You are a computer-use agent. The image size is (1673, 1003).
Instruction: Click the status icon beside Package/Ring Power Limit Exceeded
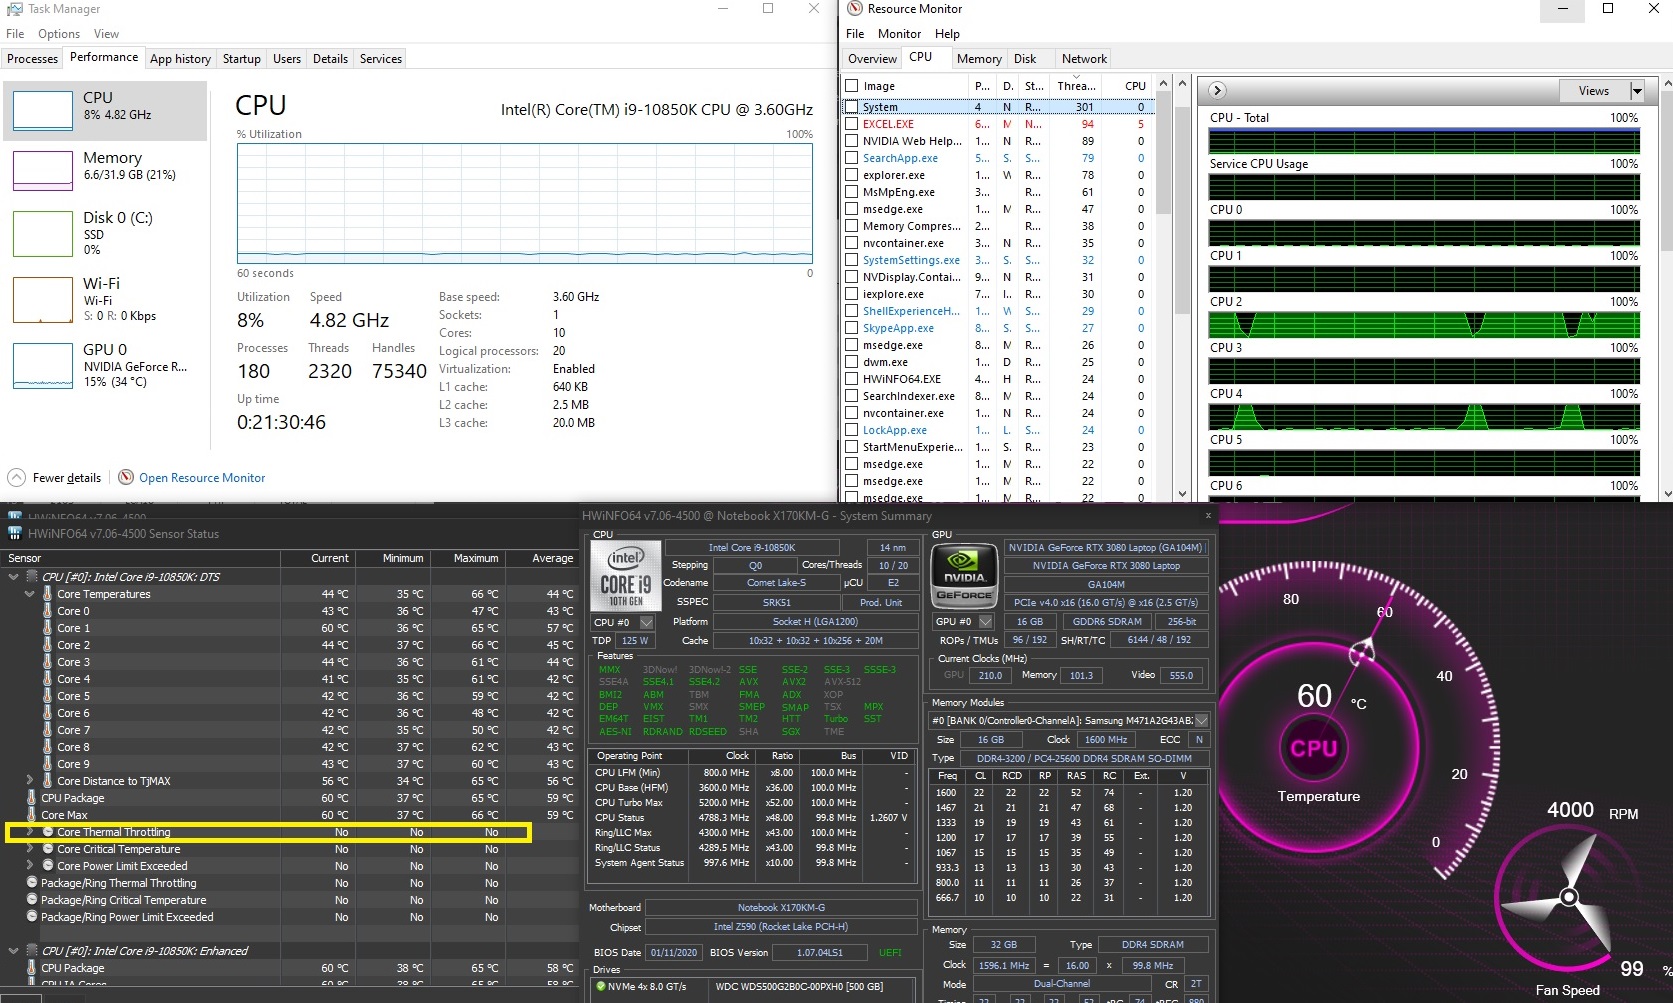(32, 917)
